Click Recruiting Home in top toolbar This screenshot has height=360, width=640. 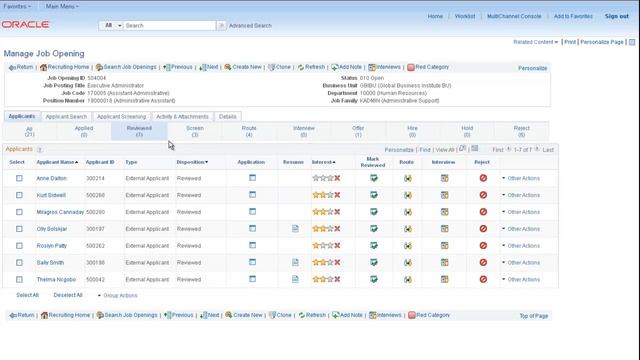pos(64,67)
